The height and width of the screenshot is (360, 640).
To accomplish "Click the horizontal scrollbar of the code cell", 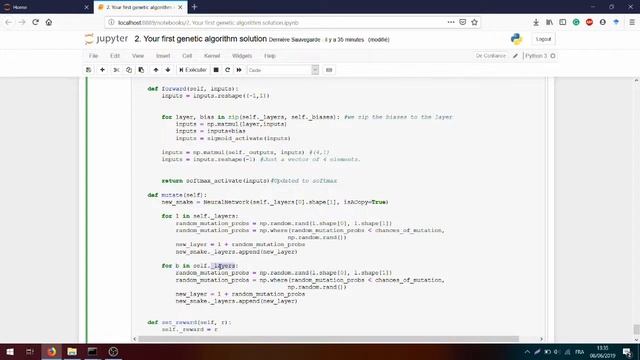I will [329, 339].
